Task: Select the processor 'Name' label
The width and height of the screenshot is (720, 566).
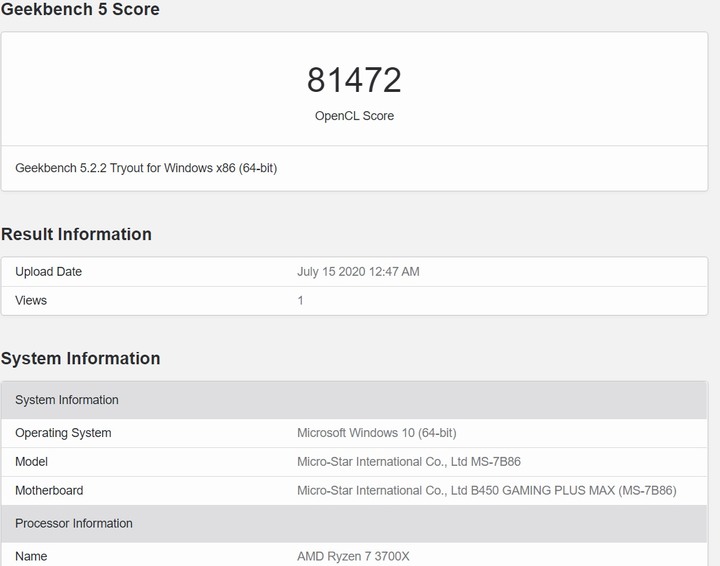Action: [31, 556]
